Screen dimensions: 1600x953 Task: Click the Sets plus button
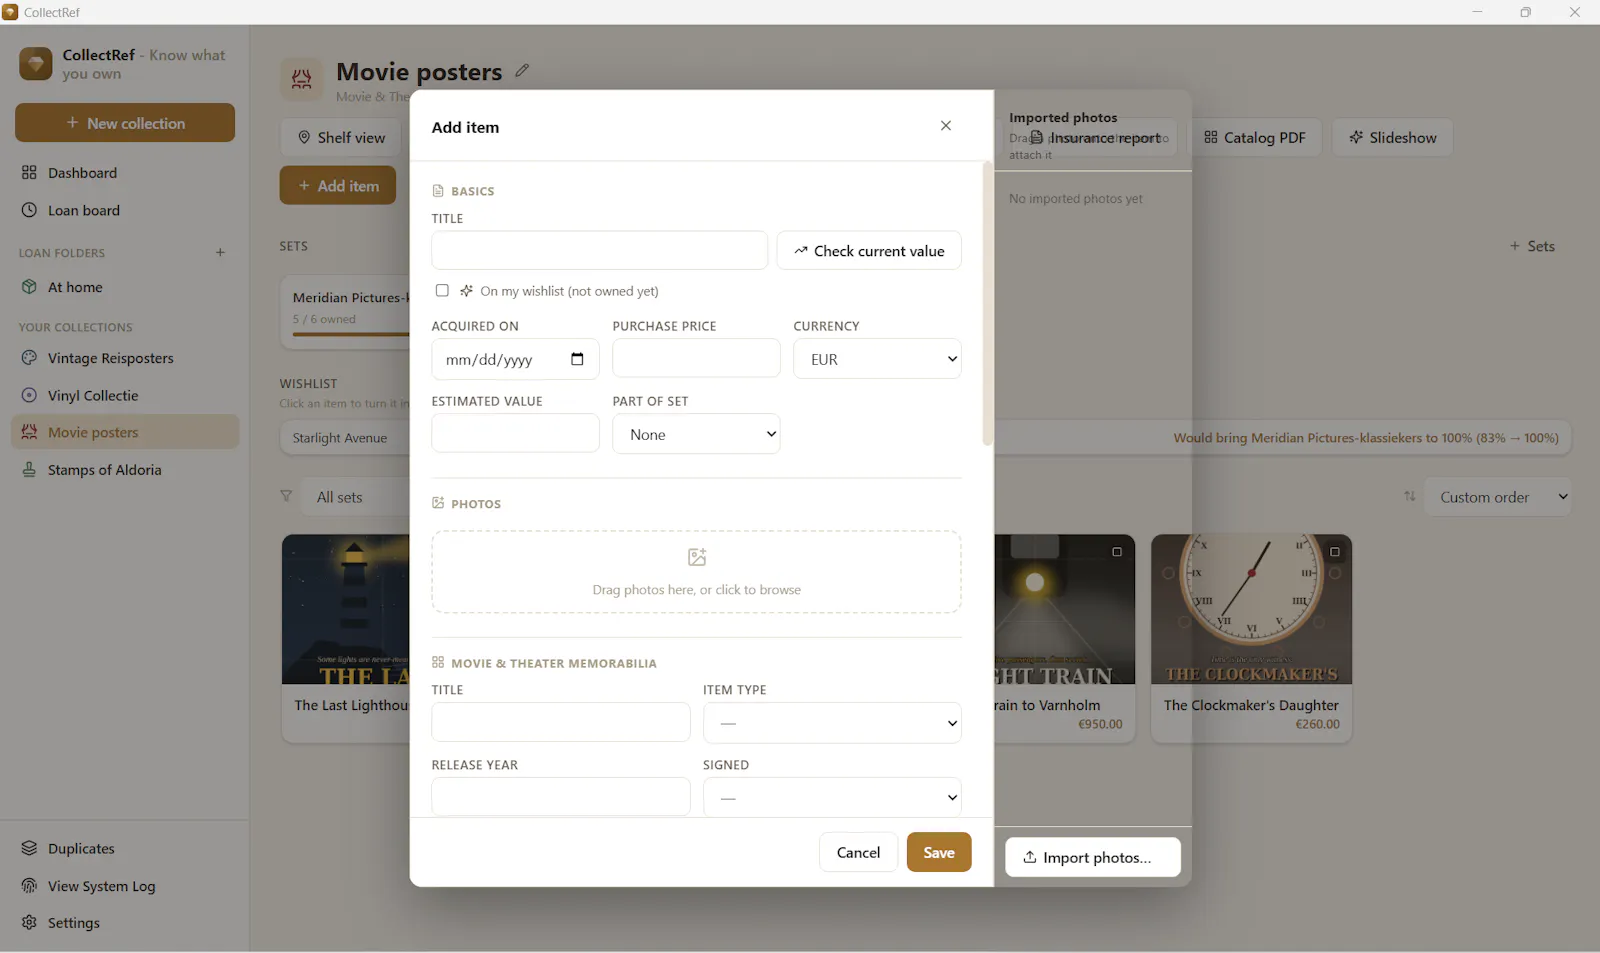1531,246
